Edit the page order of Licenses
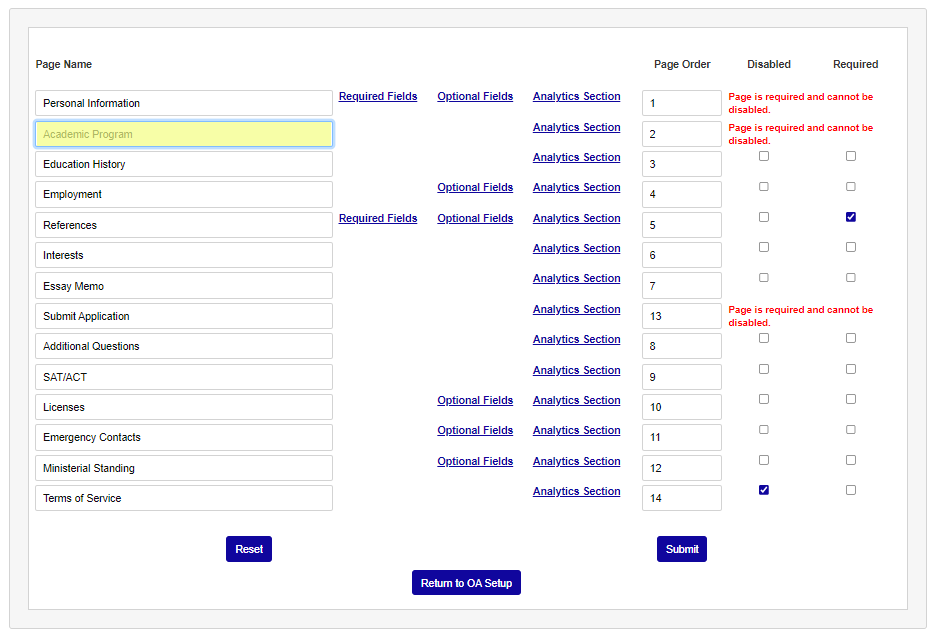The image size is (936, 639). [681, 406]
